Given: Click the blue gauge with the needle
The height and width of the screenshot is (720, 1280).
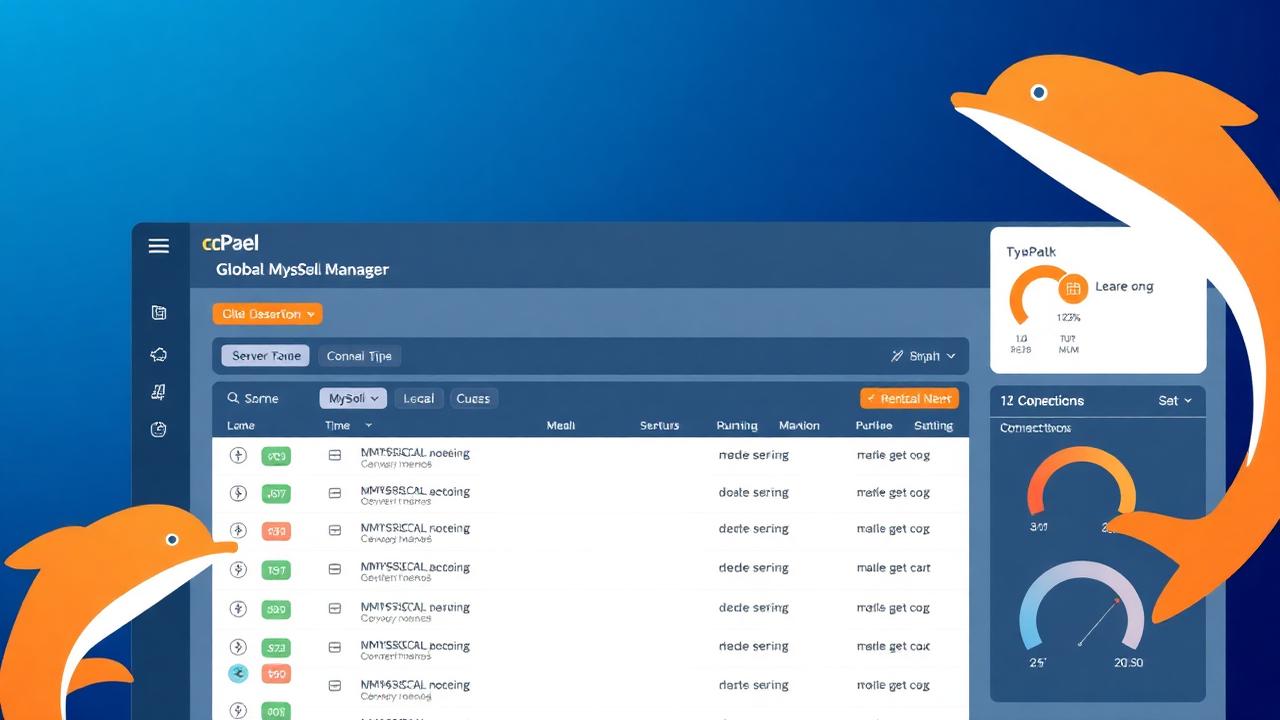Looking at the screenshot, I should coord(1081,606).
